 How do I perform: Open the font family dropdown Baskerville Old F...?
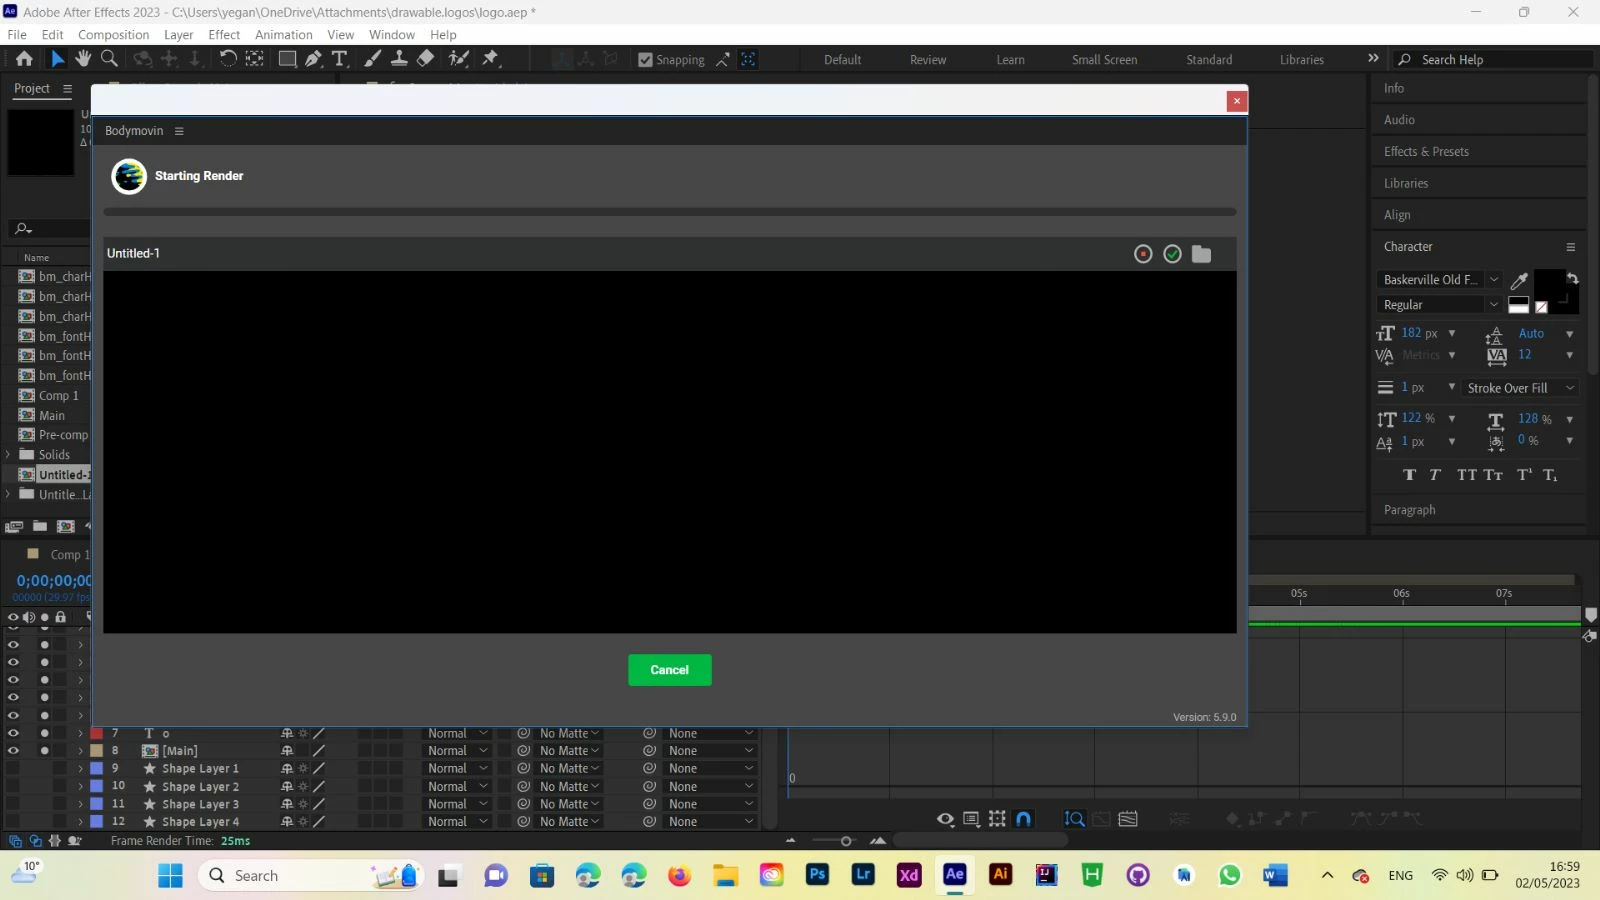[x=1439, y=280]
